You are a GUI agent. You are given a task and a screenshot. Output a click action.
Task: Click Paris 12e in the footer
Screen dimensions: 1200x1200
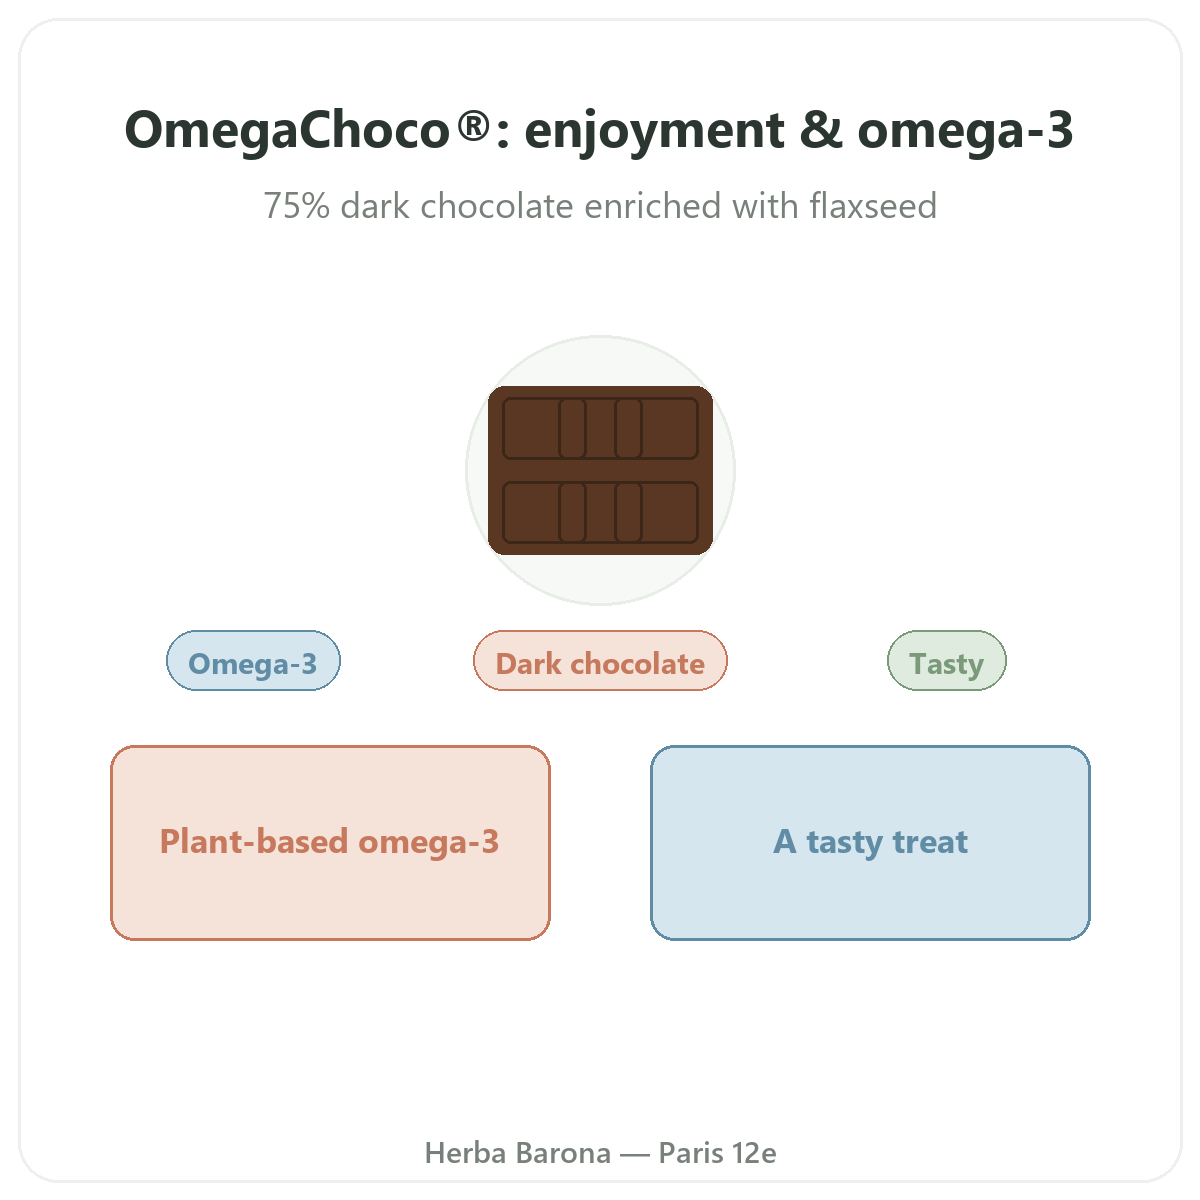(717, 1153)
